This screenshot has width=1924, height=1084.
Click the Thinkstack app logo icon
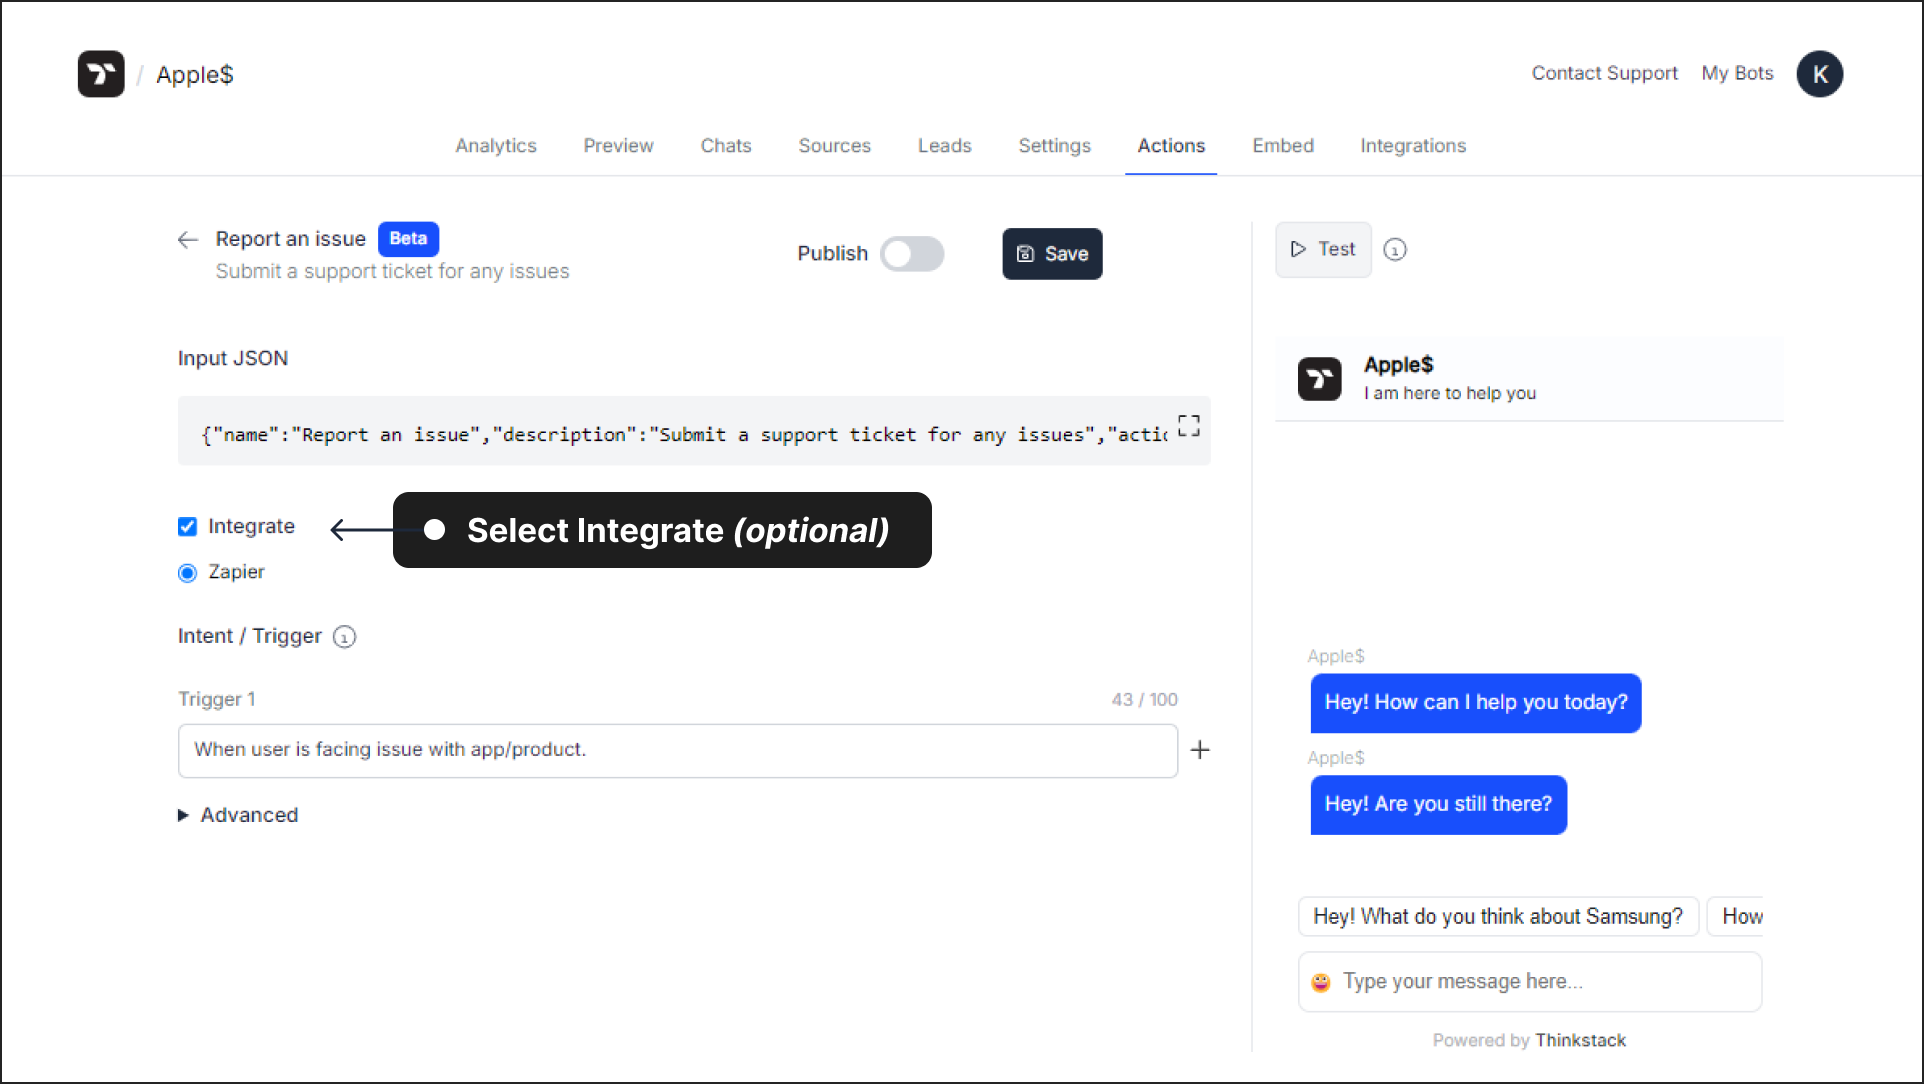(102, 74)
